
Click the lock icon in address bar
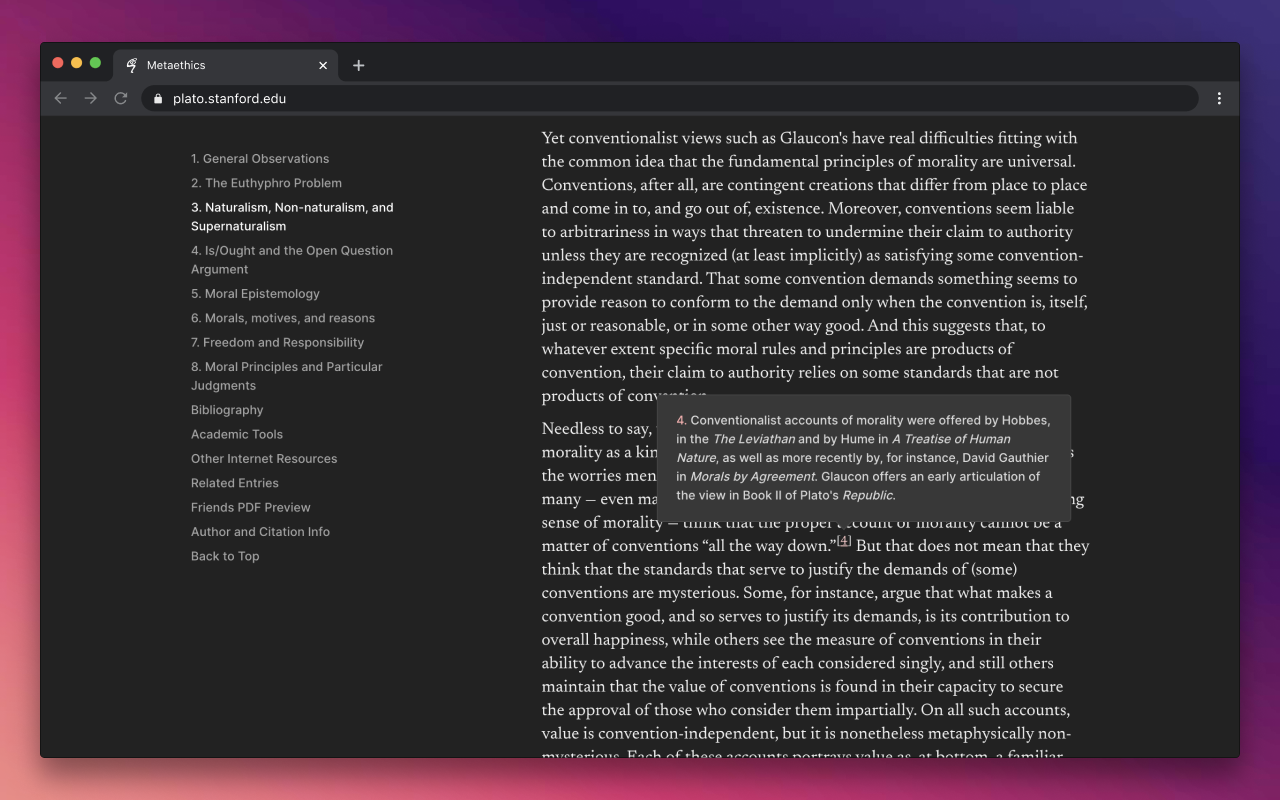(158, 99)
